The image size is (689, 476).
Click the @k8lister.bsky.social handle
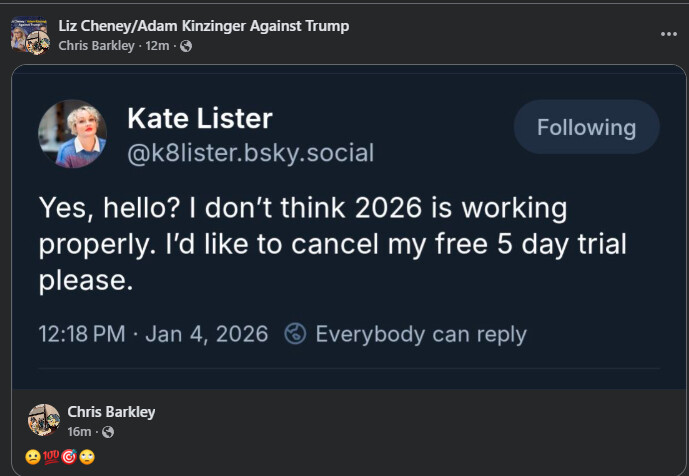coord(250,153)
